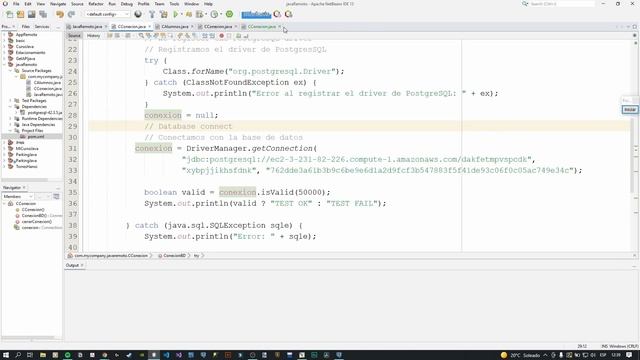Toggle a breakpoint on line 28 in the gutter

coord(73,116)
